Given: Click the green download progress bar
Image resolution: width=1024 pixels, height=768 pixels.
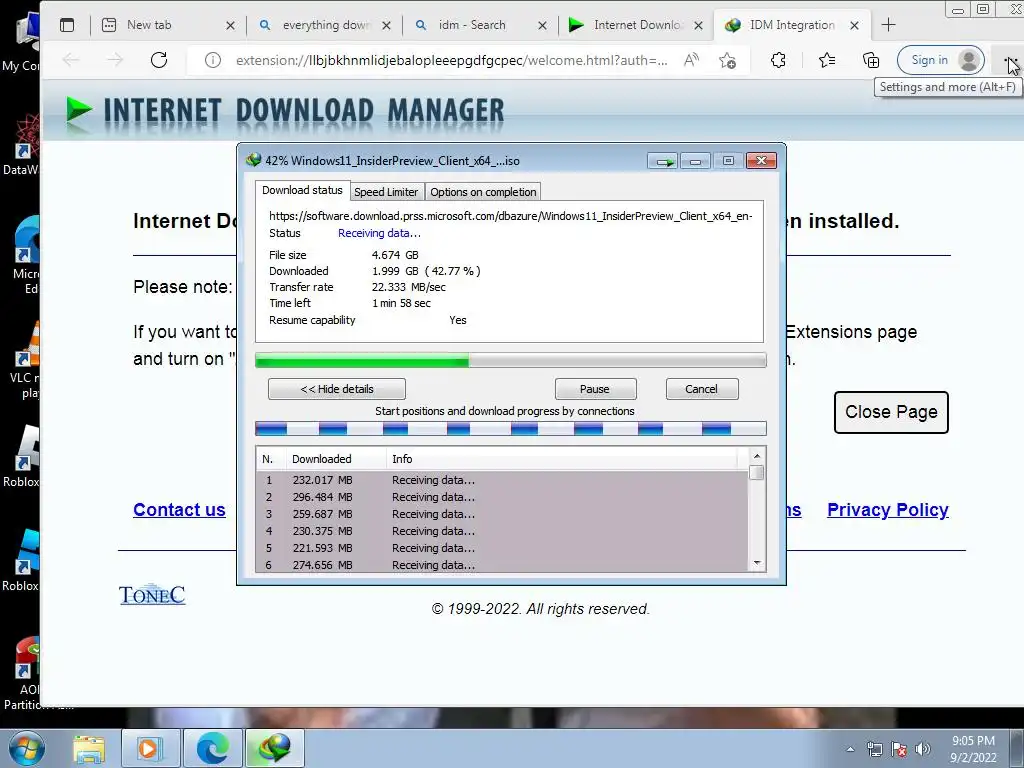Looking at the screenshot, I should (510, 360).
